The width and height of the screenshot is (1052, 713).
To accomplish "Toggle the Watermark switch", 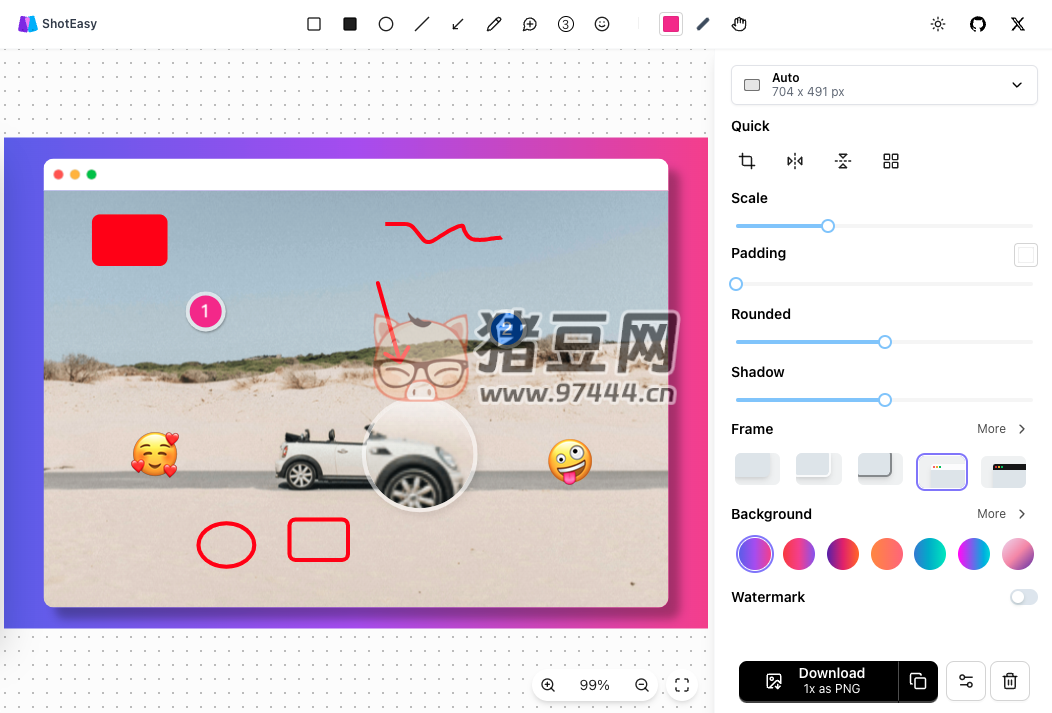I will pos(1023,597).
